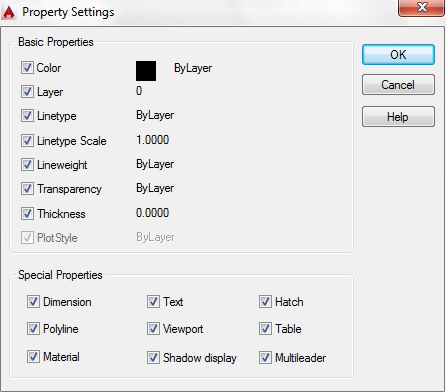
Task: Toggle the Thickness checkbox
Action: (27, 213)
